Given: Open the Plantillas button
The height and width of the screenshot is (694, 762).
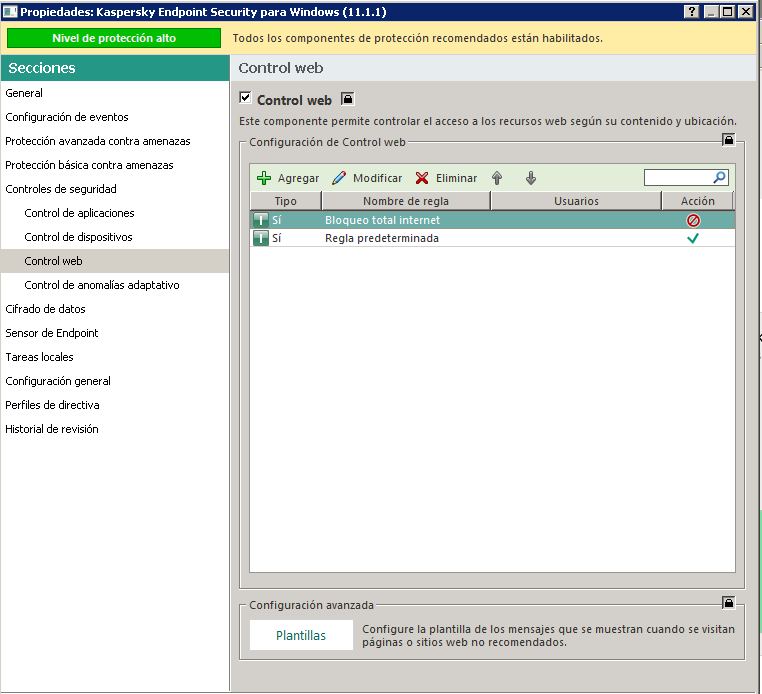Looking at the screenshot, I should [x=301, y=635].
